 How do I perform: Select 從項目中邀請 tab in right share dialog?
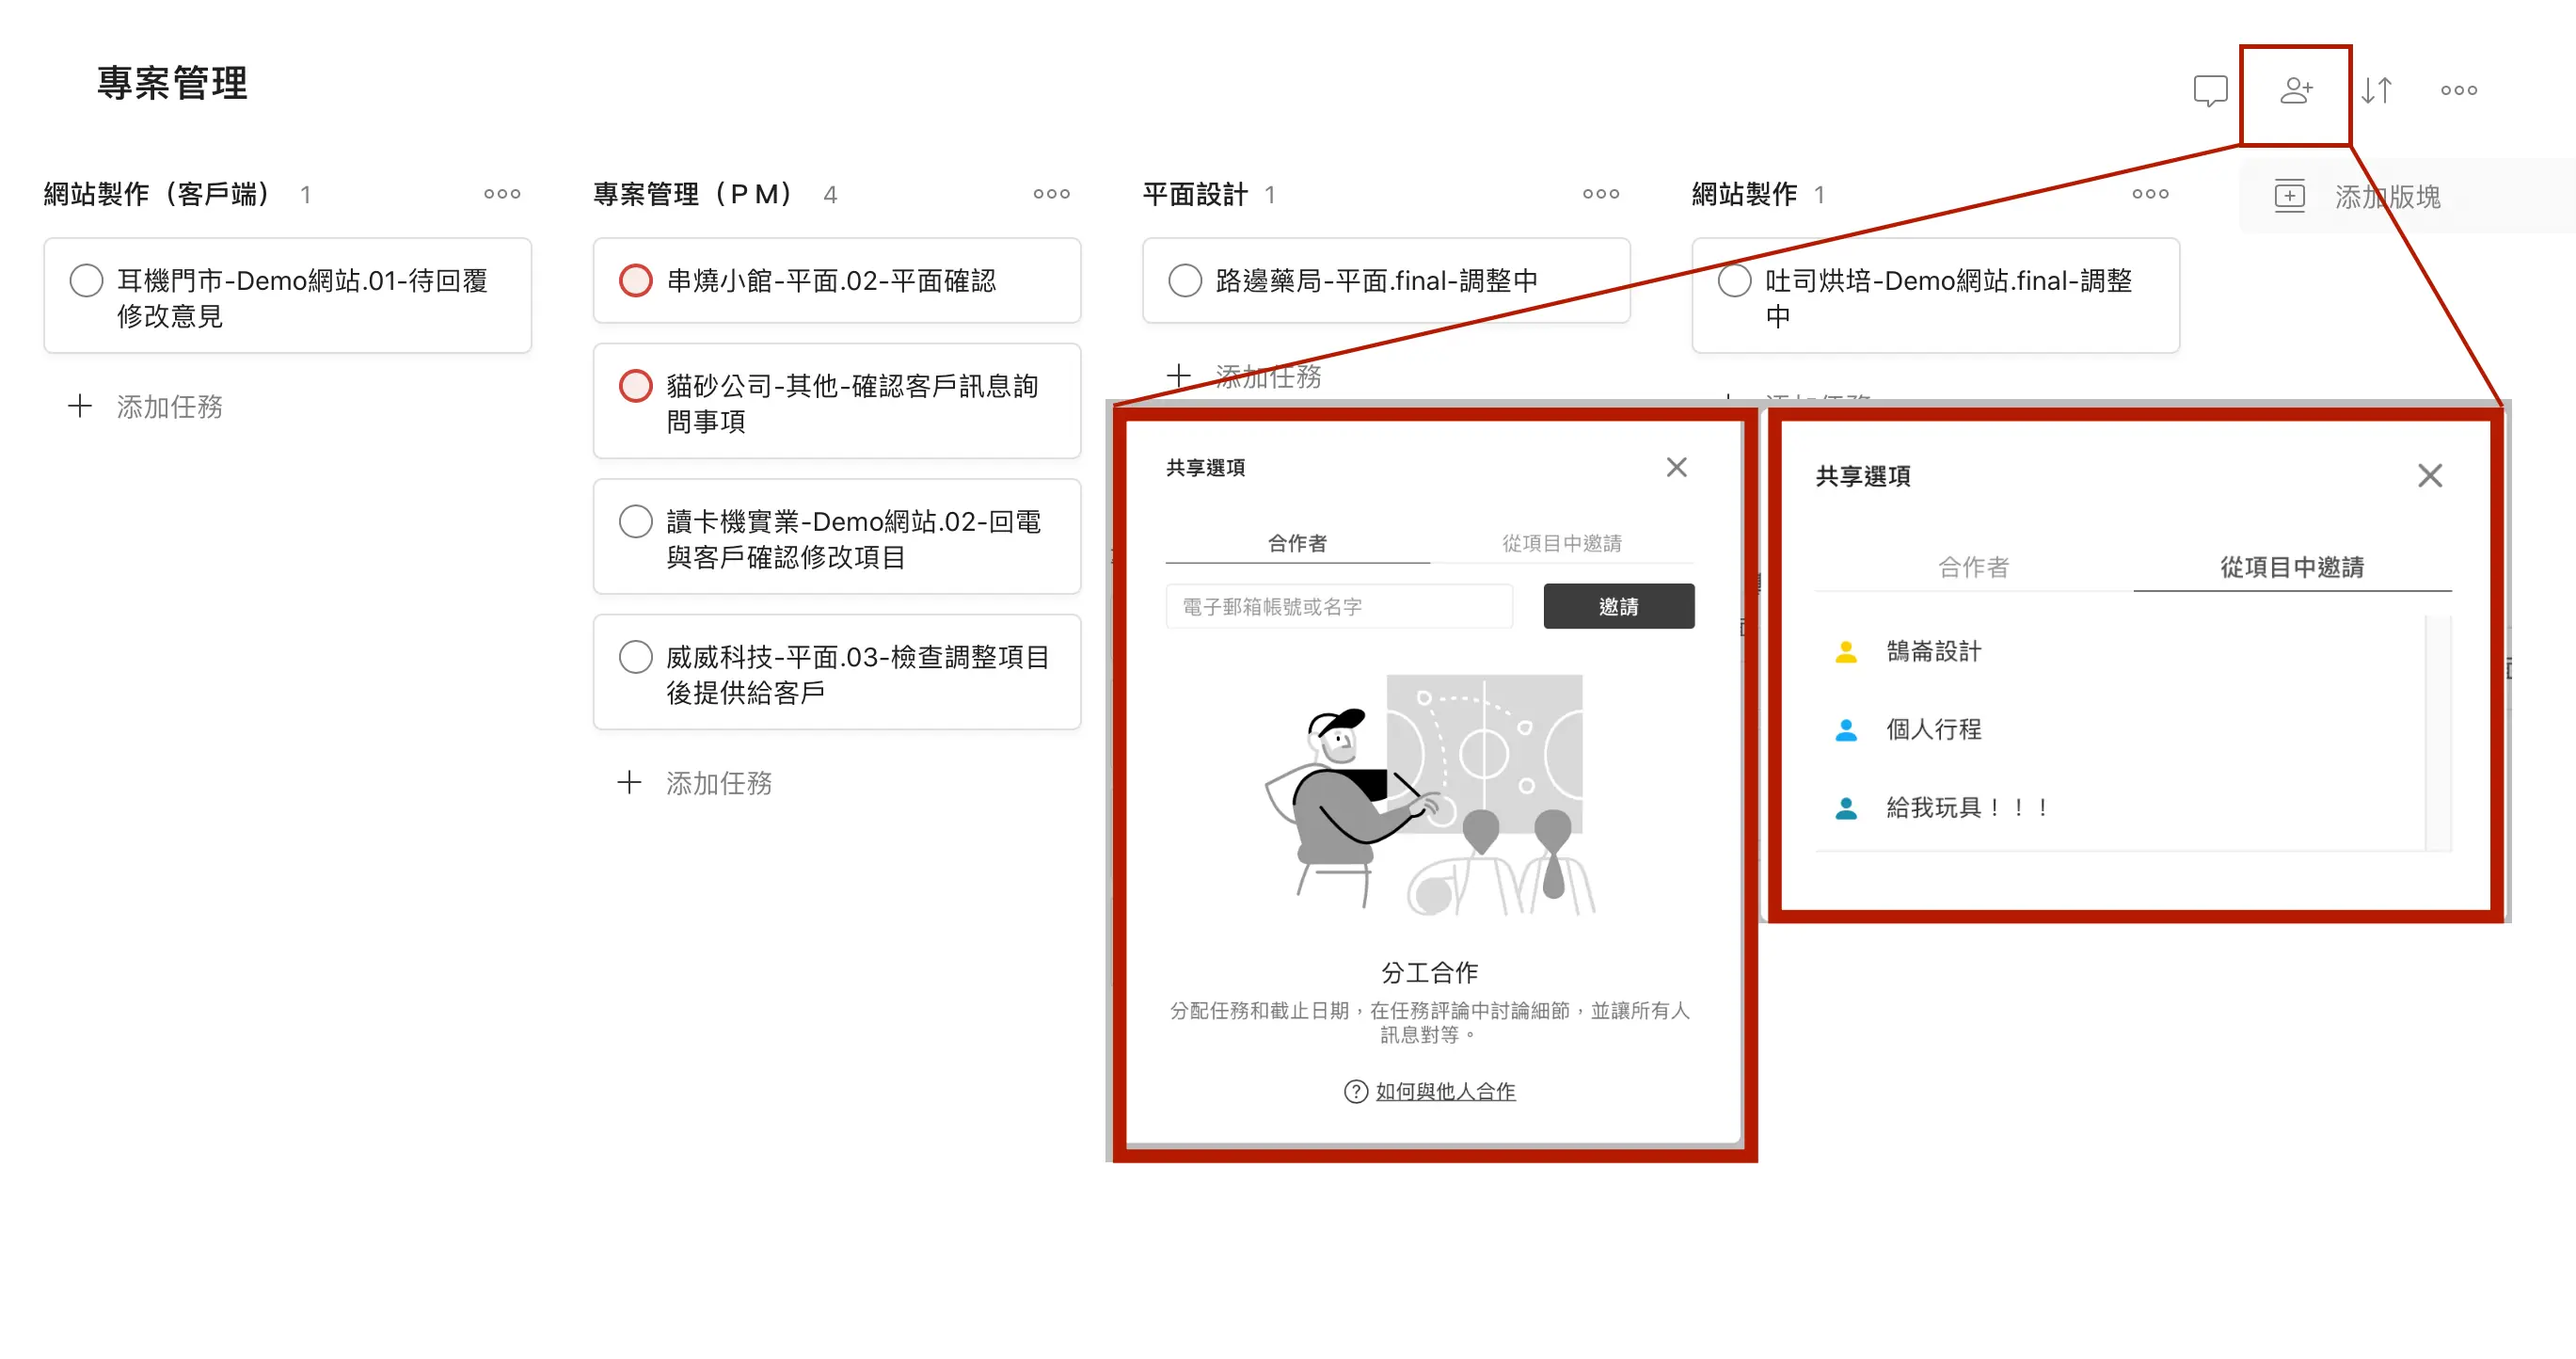(2292, 567)
